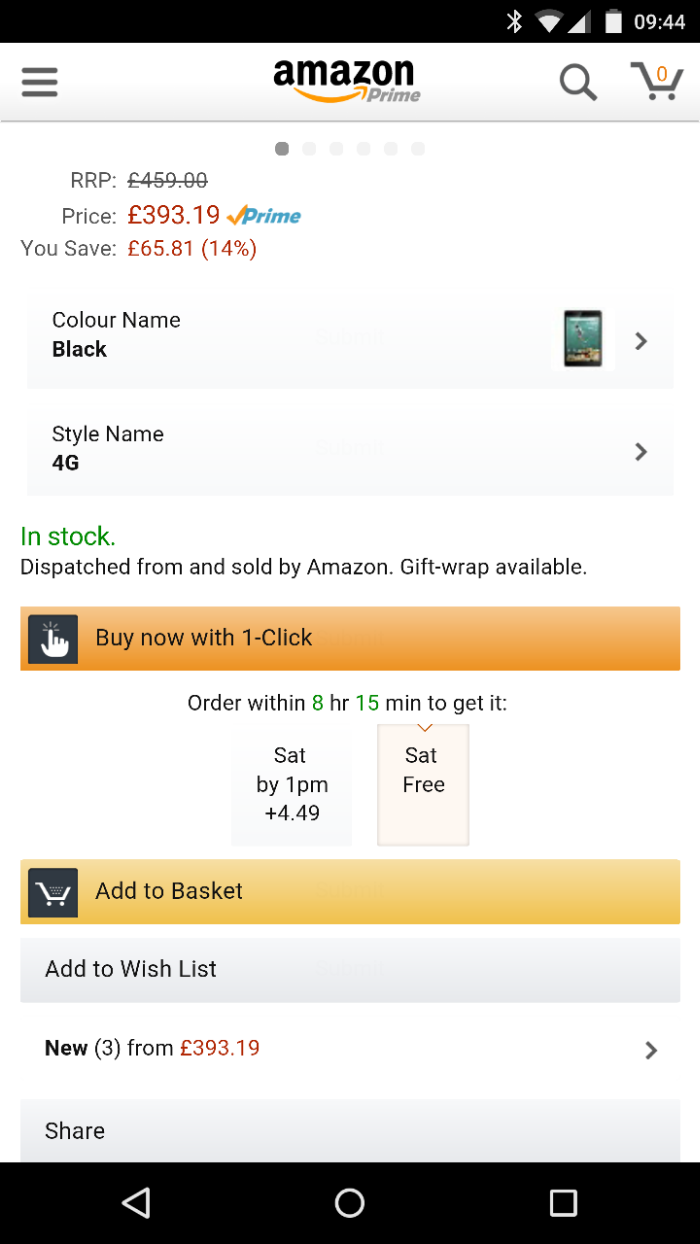
Task: Tap the basket icon on Add to Basket
Action: (x=53, y=893)
